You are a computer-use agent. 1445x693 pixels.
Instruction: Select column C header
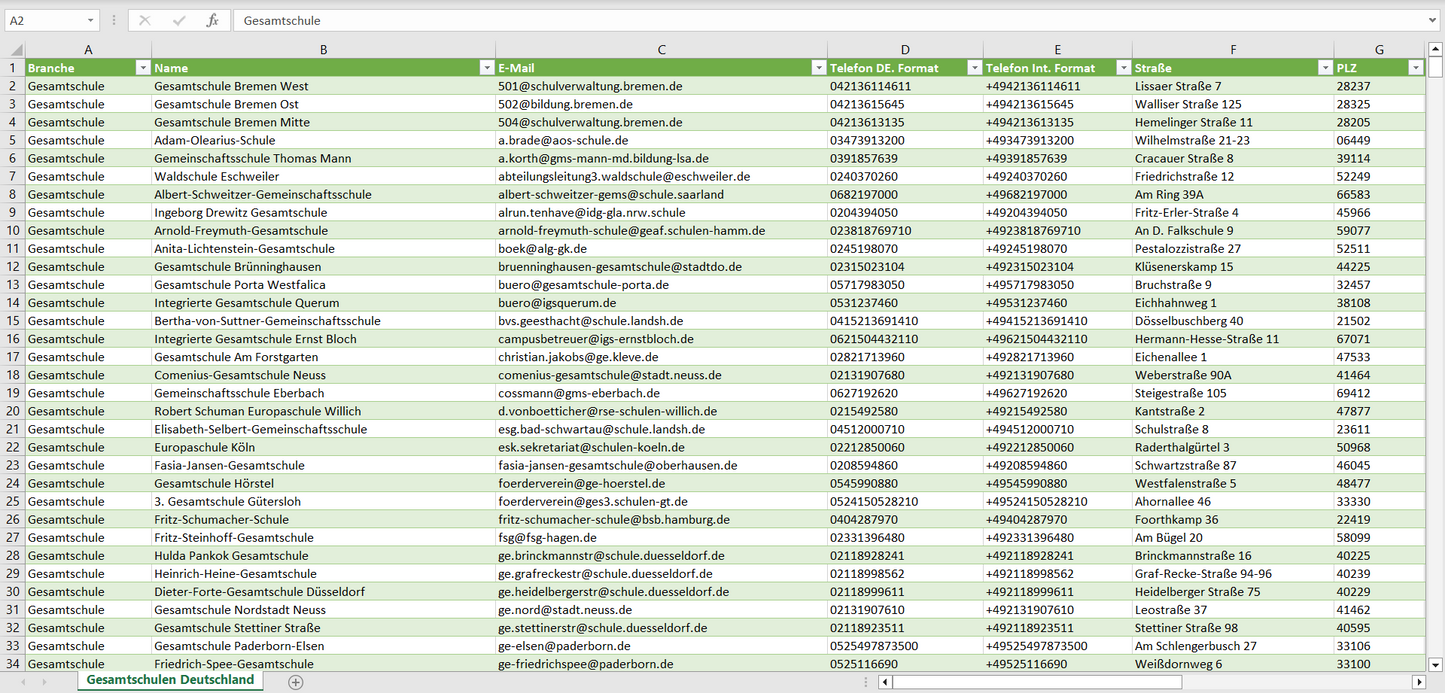pos(661,49)
